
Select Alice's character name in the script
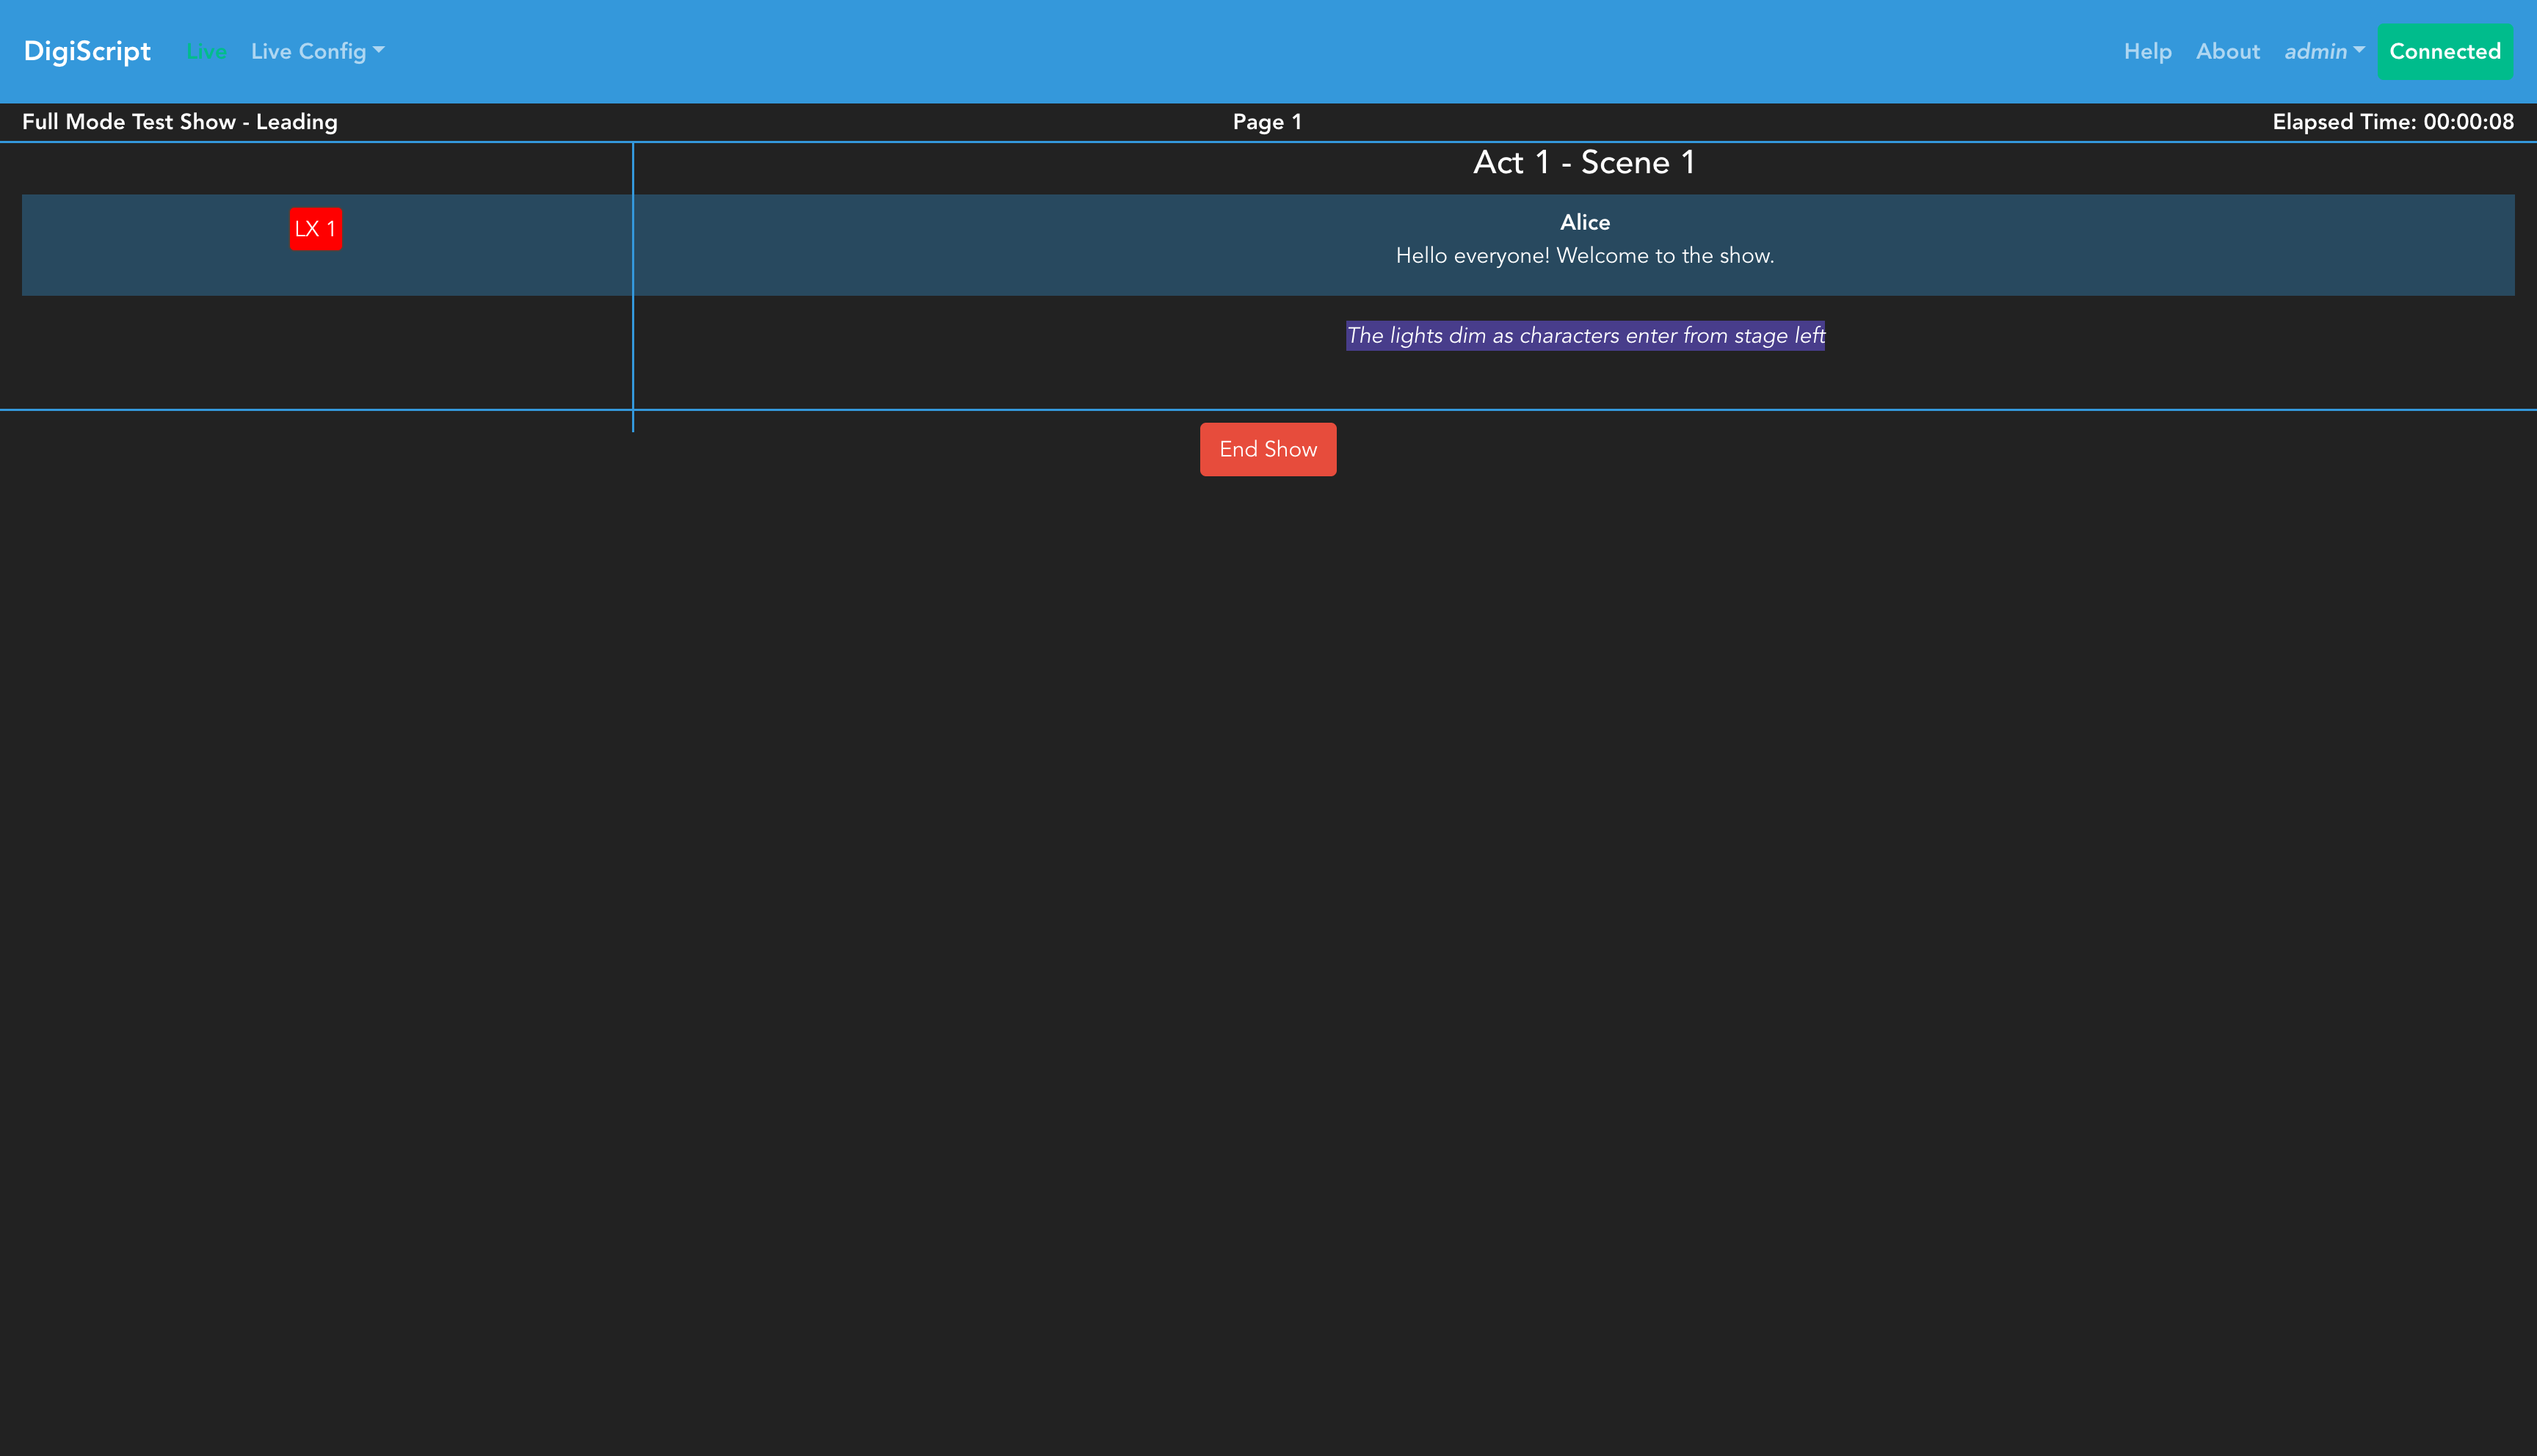click(x=1584, y=222)
